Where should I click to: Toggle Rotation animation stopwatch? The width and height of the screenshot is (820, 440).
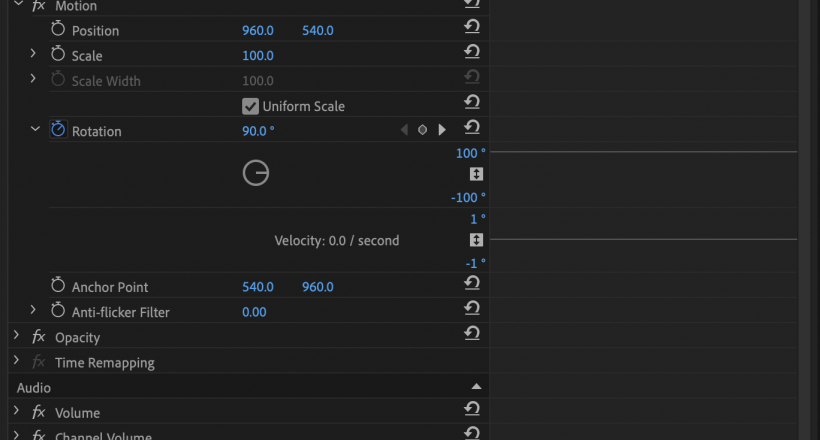pyautogui.click(x=58, y=130)
